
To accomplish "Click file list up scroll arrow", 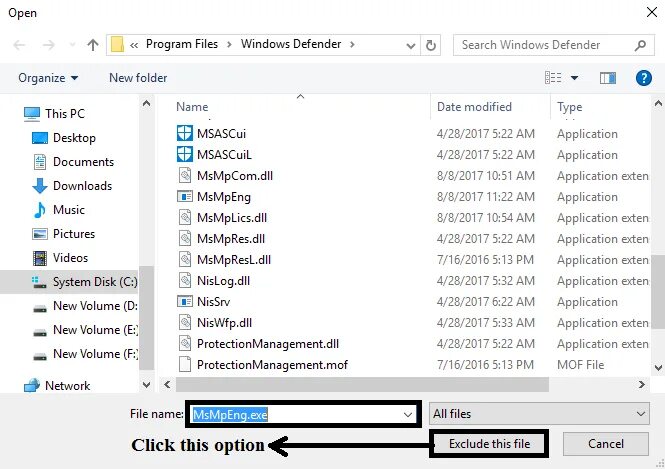I will (658, 103).
